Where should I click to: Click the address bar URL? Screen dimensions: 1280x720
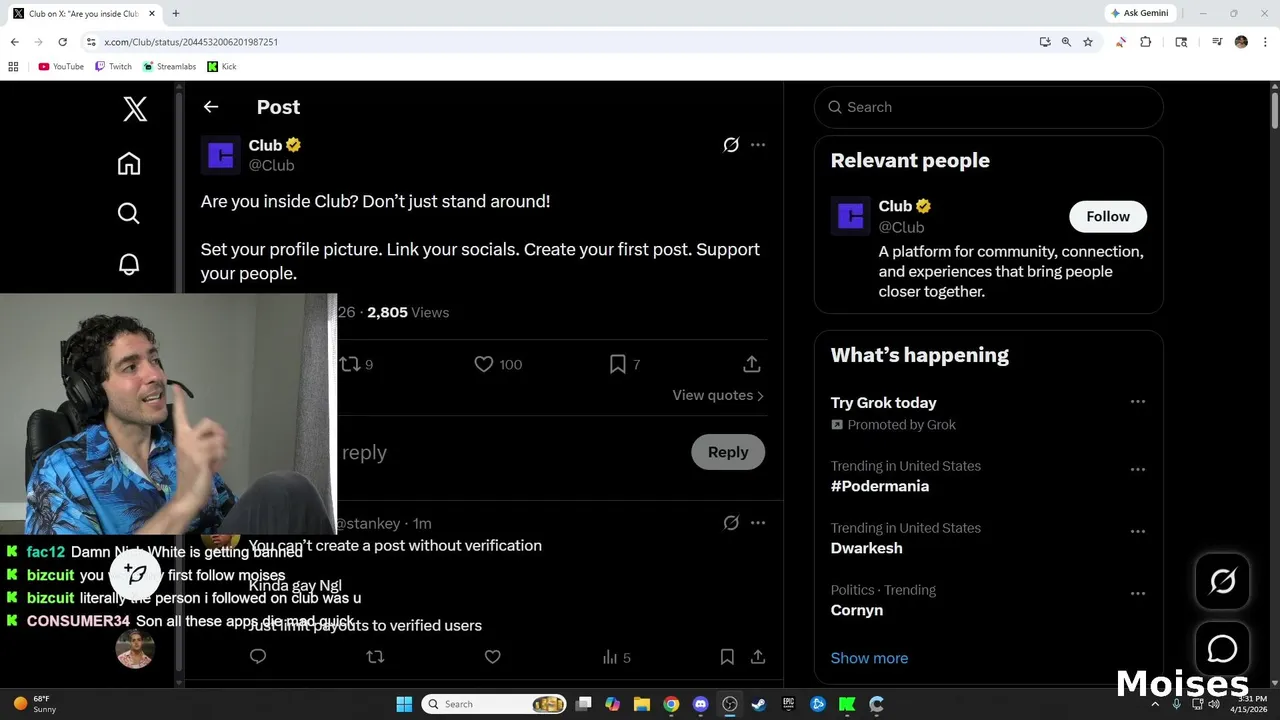191,42
